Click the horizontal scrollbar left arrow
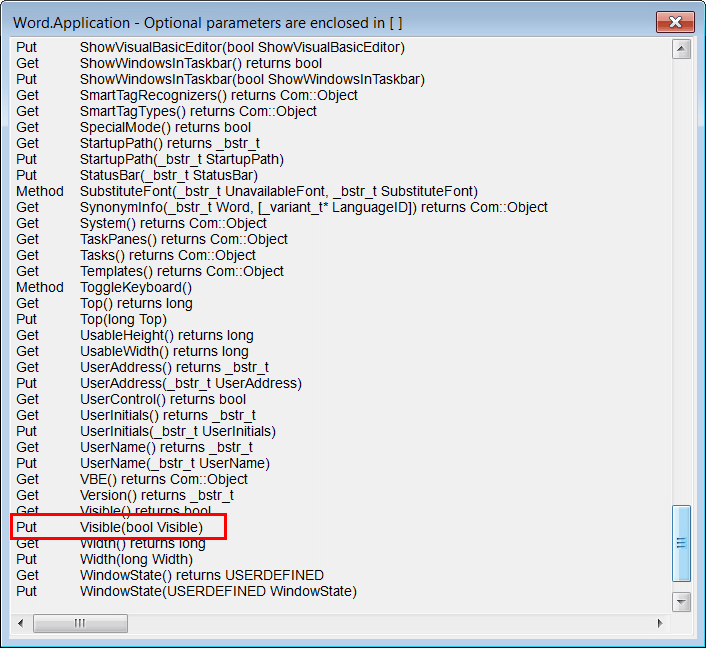Screen dimensions: 706x648 (x=20, y=623)
